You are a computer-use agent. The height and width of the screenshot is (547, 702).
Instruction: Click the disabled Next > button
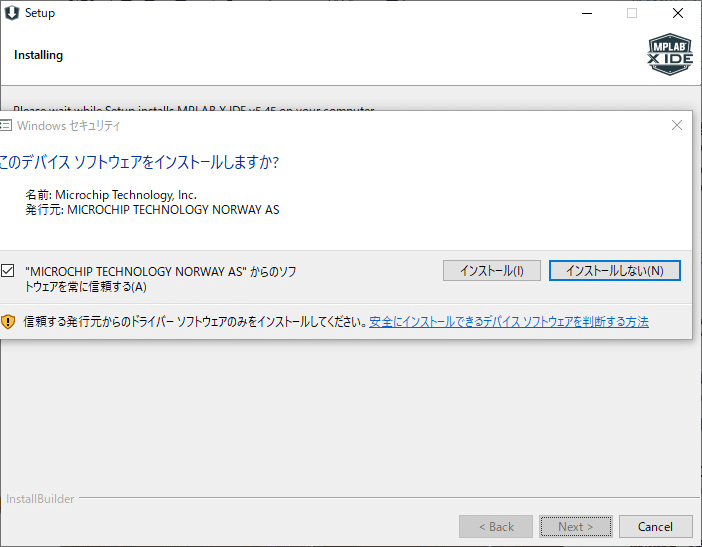click(x=575, y=526)
